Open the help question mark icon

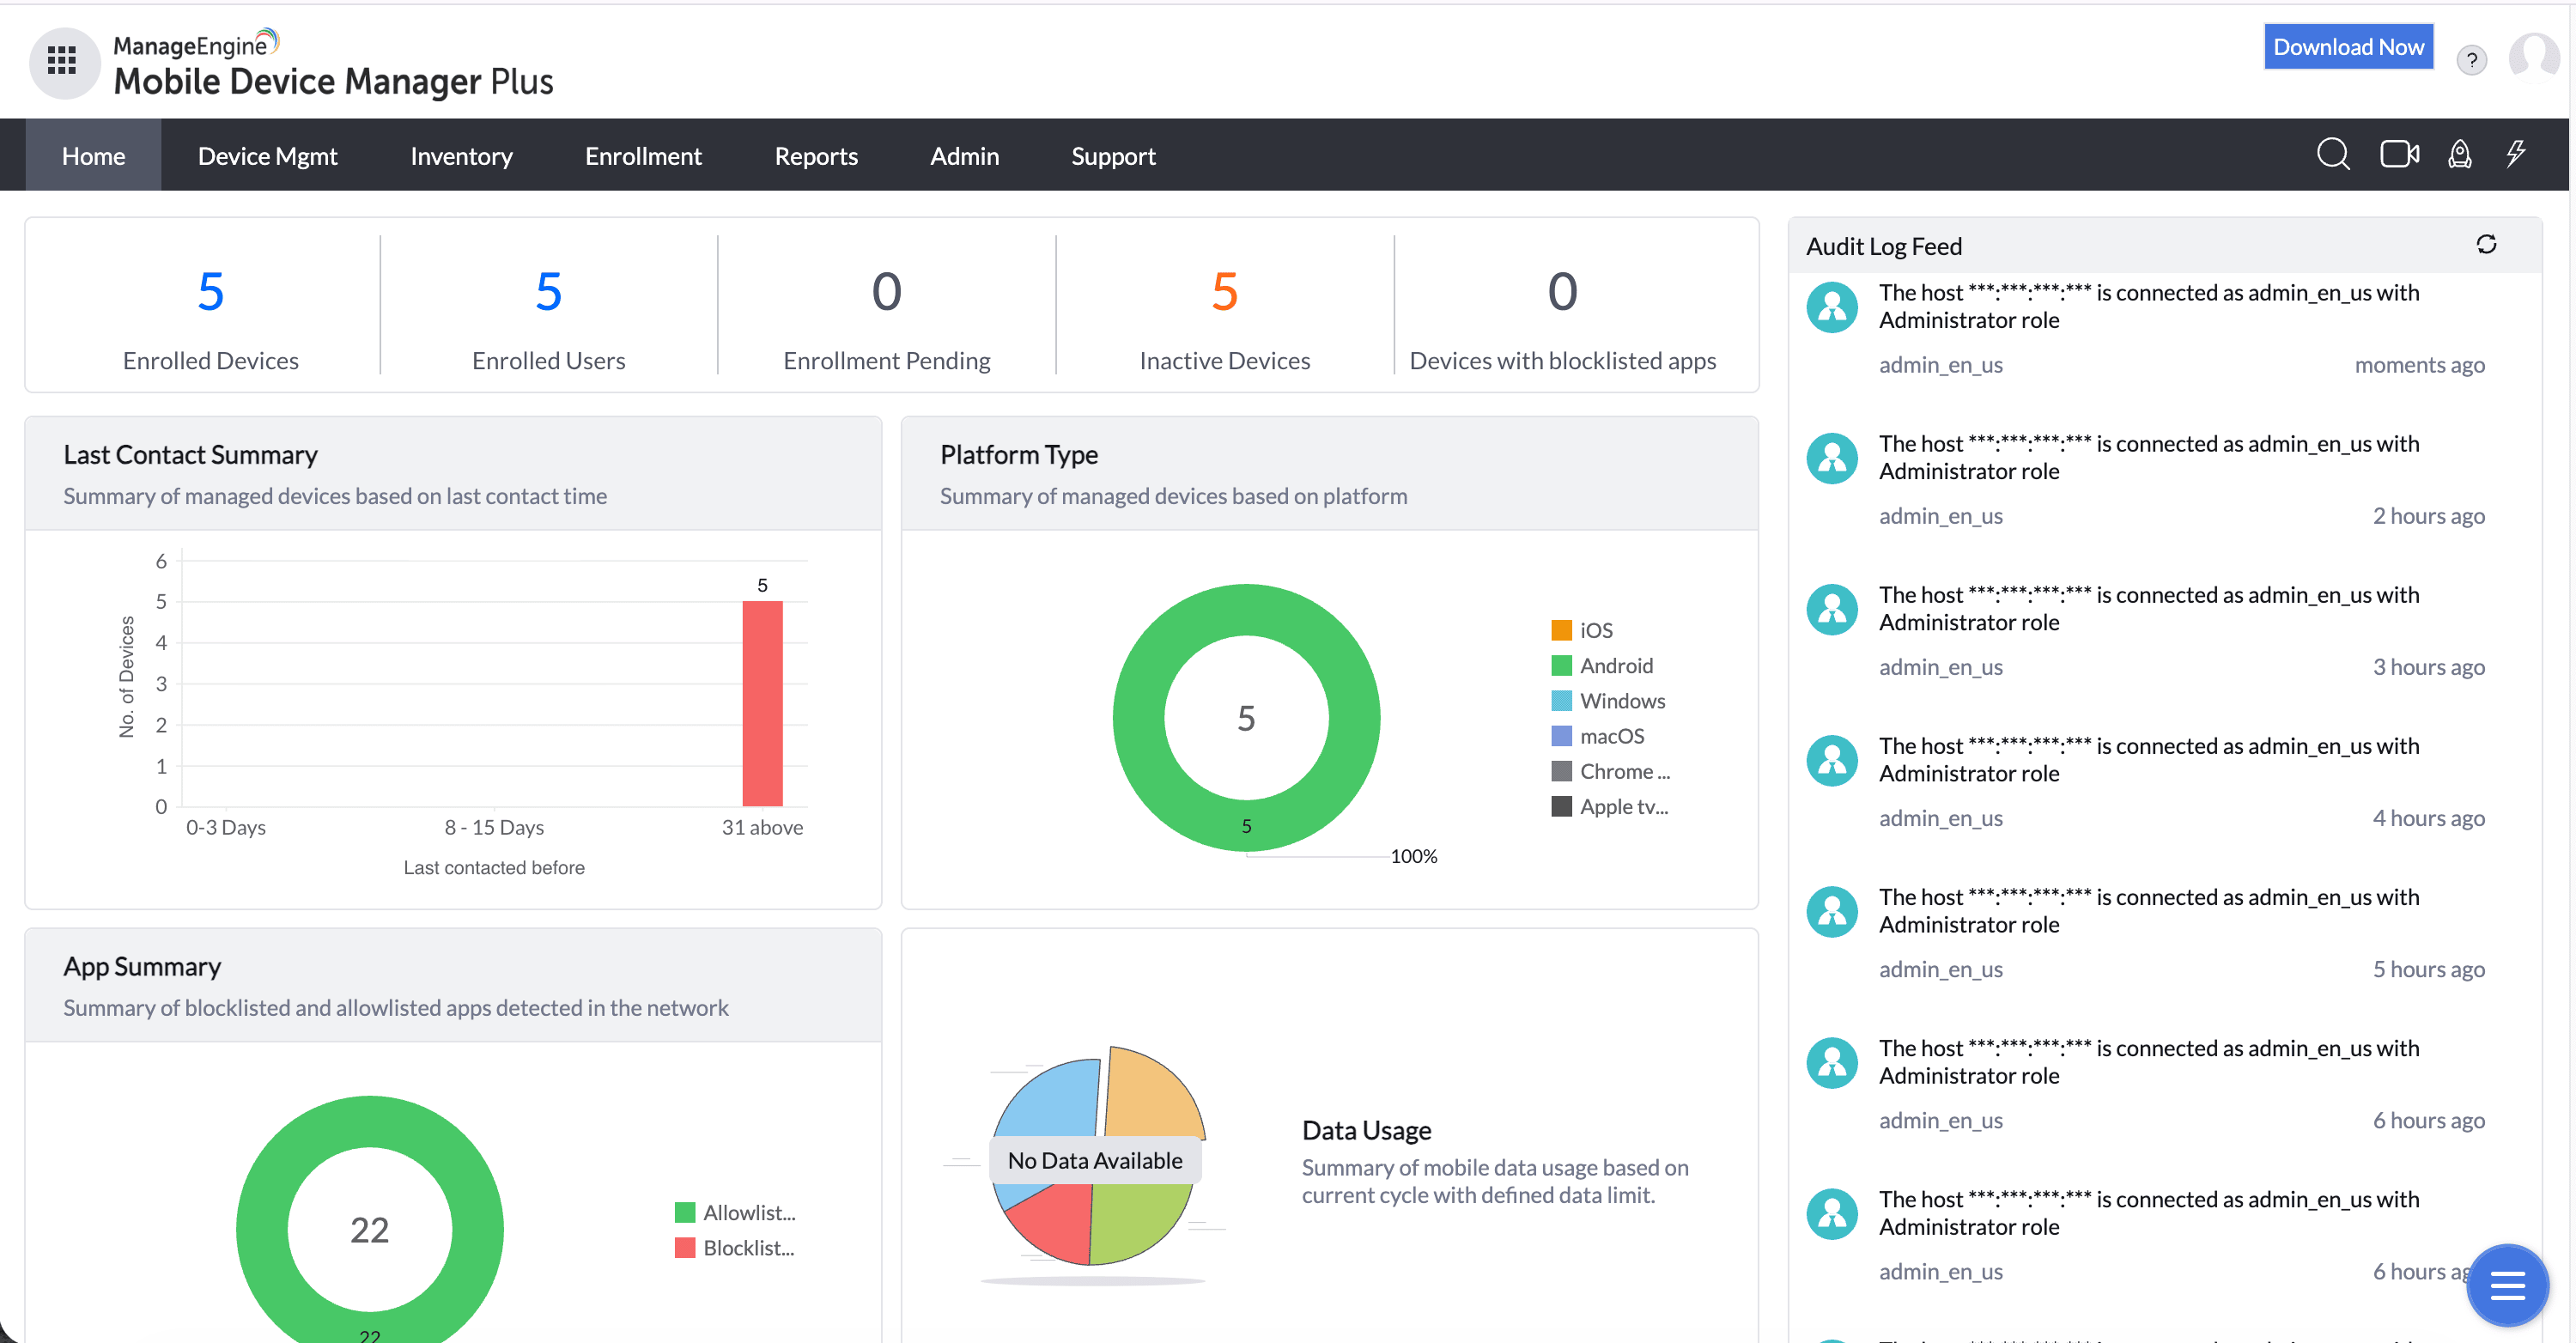pos(2471,61)
